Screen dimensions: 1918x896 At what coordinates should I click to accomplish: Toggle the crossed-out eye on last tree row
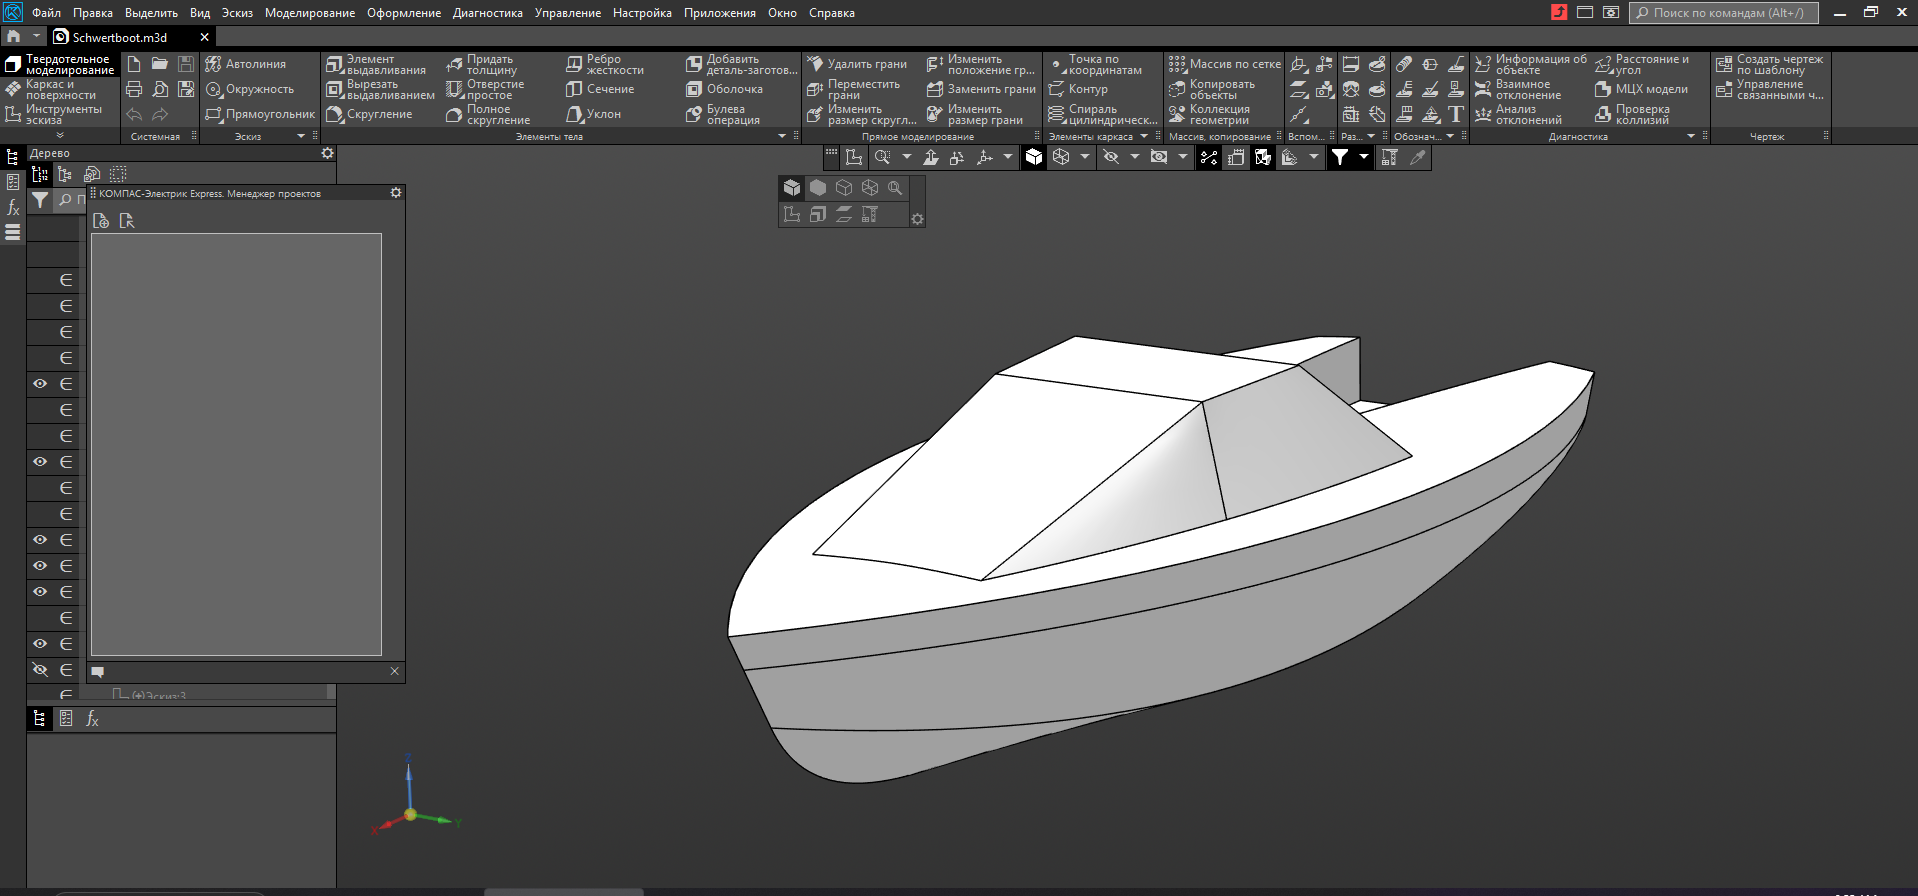tap(40, 670)
